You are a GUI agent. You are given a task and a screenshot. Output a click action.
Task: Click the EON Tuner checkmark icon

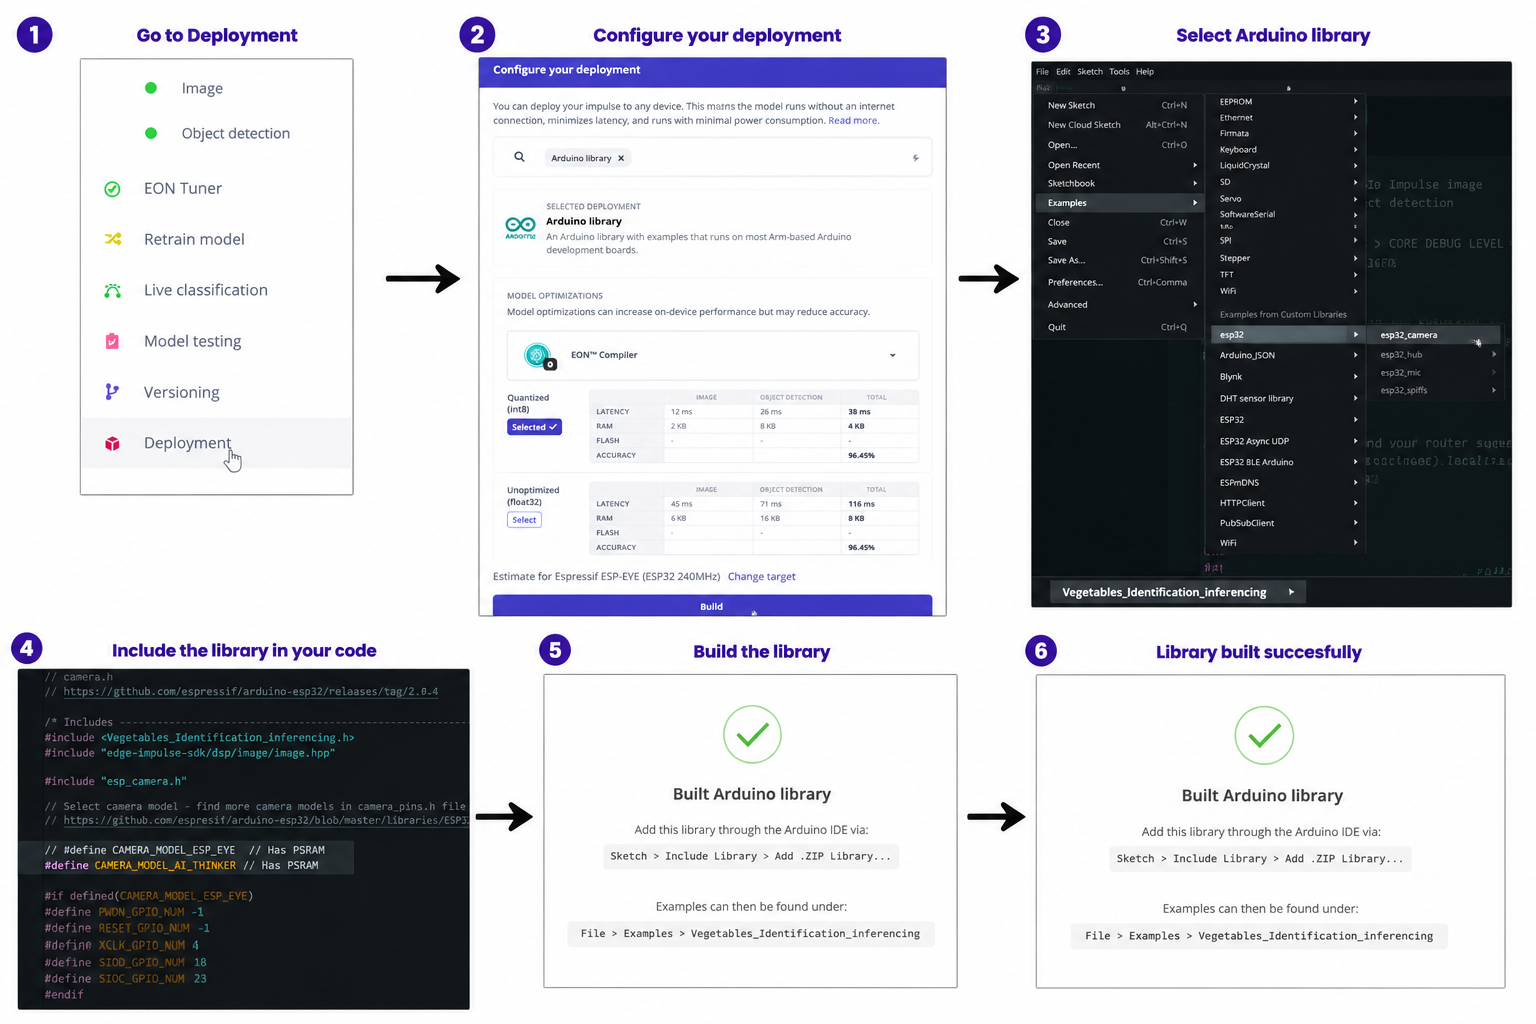(x=112, y=189)
